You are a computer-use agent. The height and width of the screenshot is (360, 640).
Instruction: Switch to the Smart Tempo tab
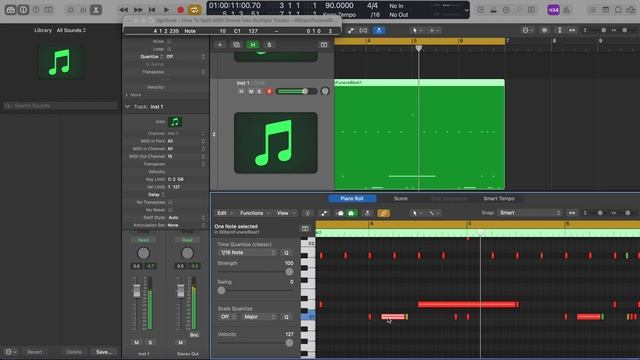click(x=499, y=198)
